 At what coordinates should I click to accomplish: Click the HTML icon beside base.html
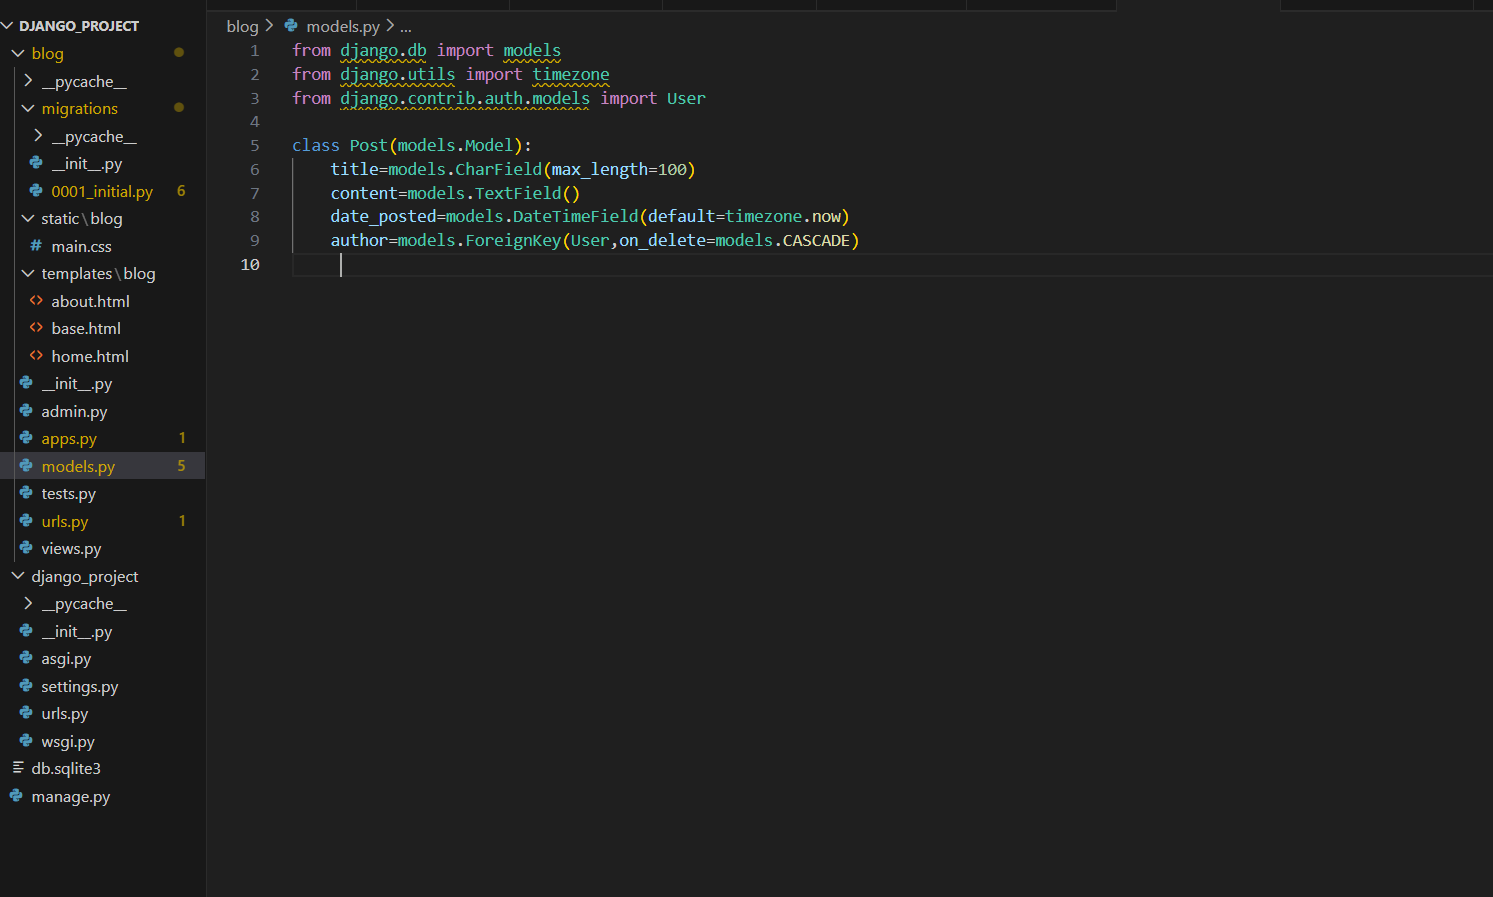click(36, 328)
